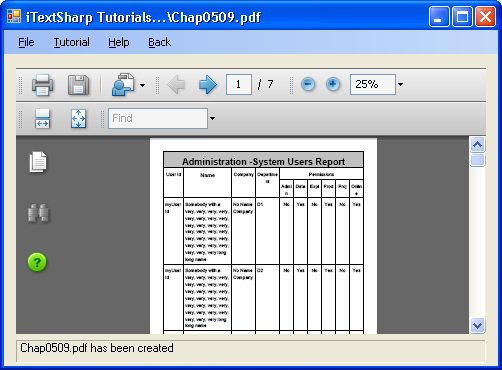Expand the 25% zoom level dropdown
The width and height of the screenshot is (502, 370).
pyautogui.click(x=400, y=84)
